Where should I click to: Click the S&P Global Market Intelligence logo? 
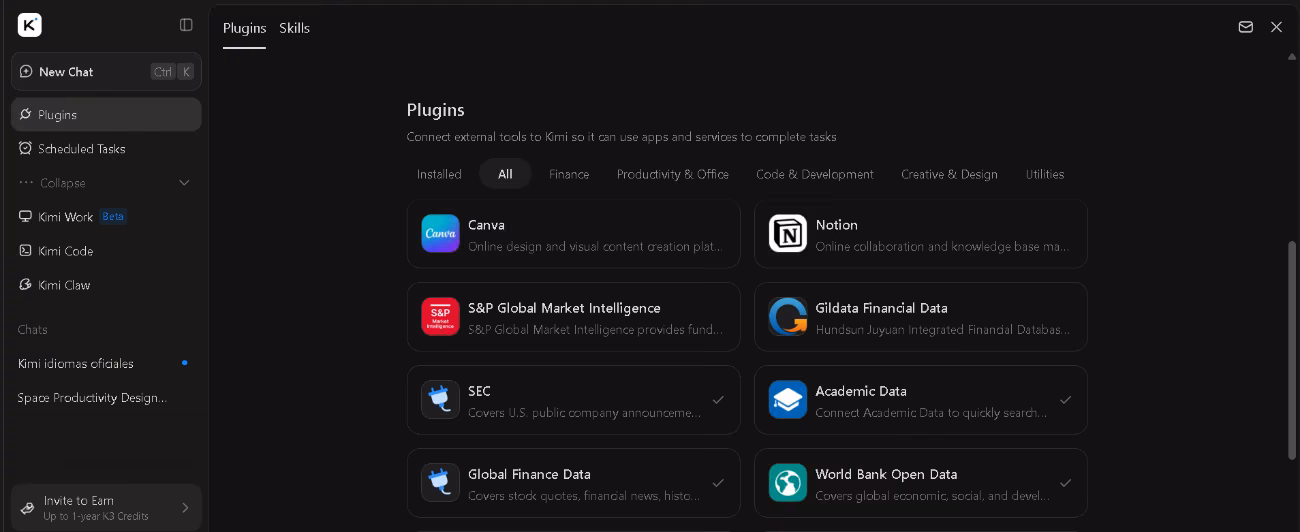click(440, 316)
